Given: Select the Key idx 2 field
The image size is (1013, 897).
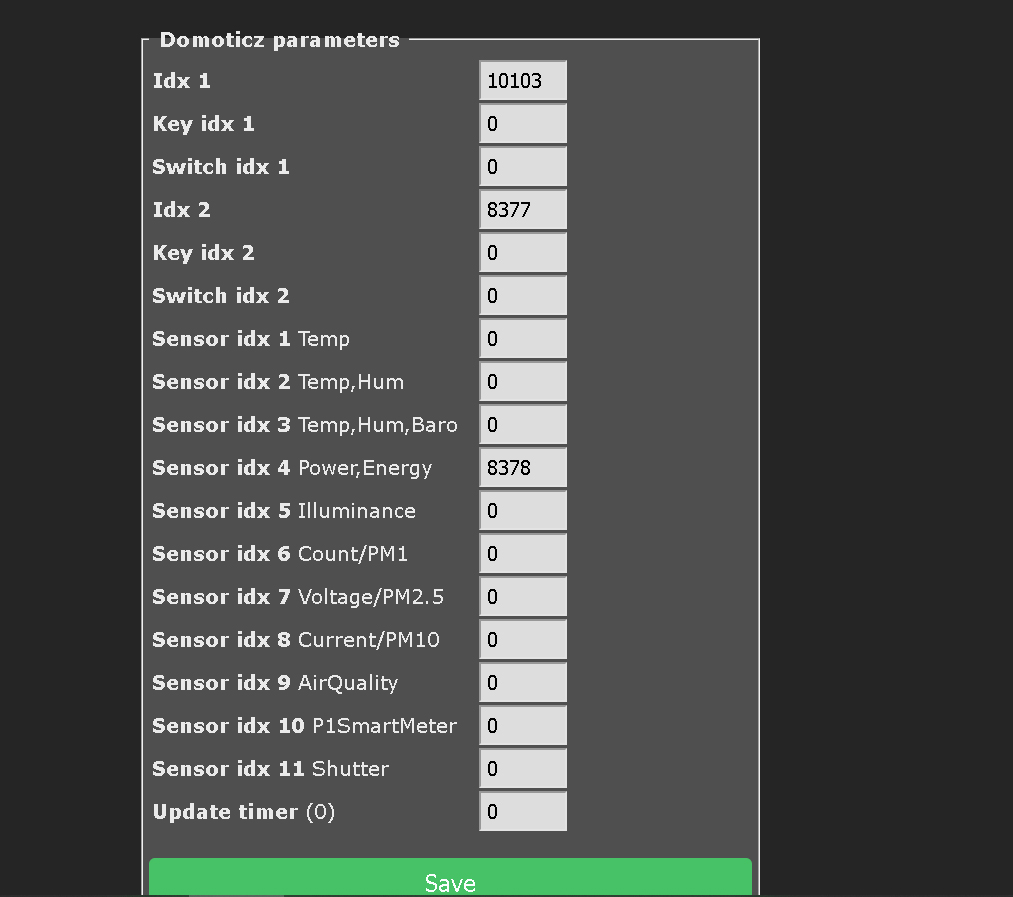Looking at the screenshot, I should tap(522, 252).
